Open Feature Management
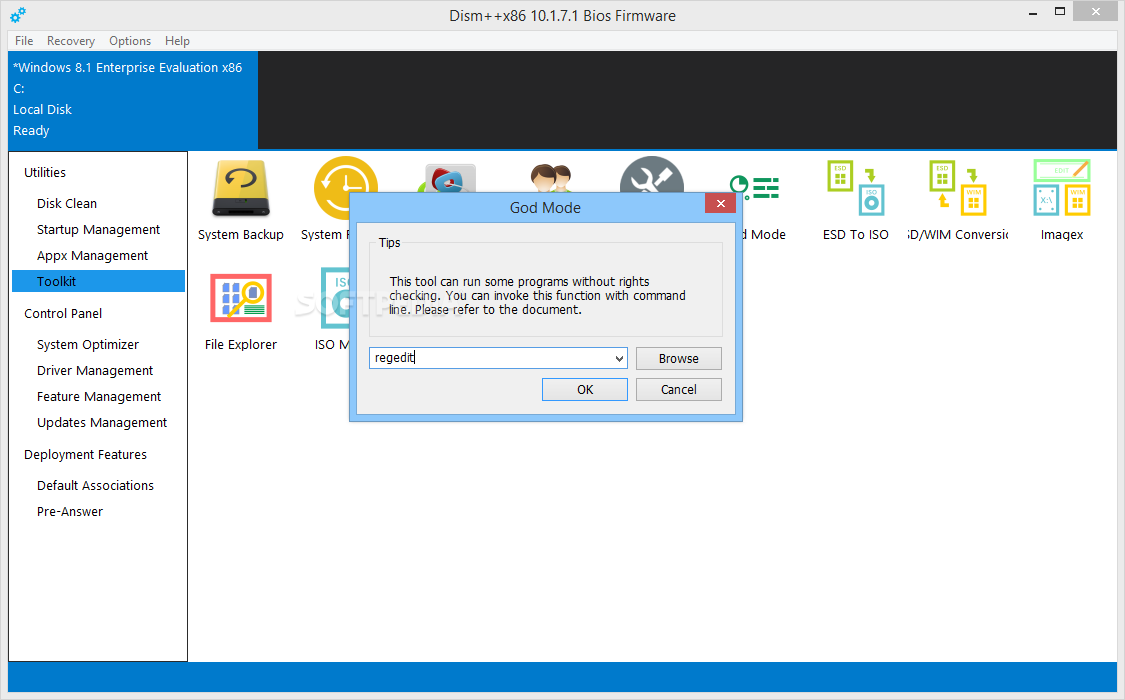1125x700 pixels. tap(98, 397)
